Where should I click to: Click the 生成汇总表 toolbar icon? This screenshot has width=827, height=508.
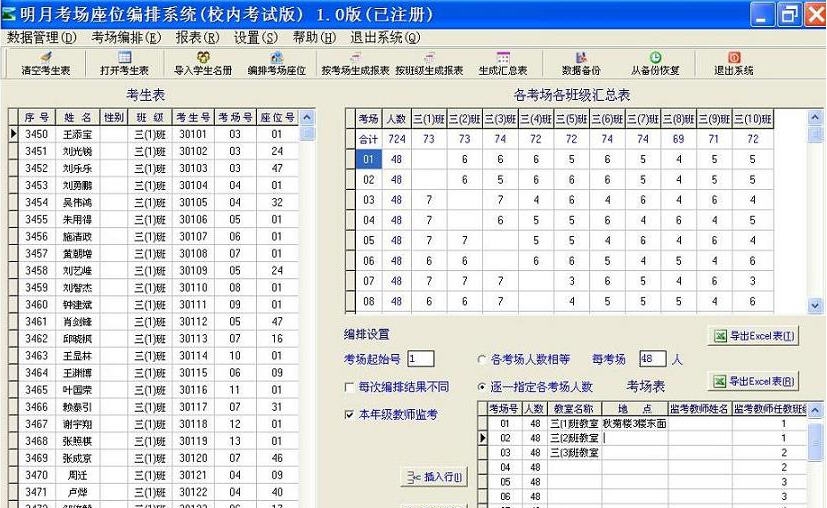(x=503, y=63)
